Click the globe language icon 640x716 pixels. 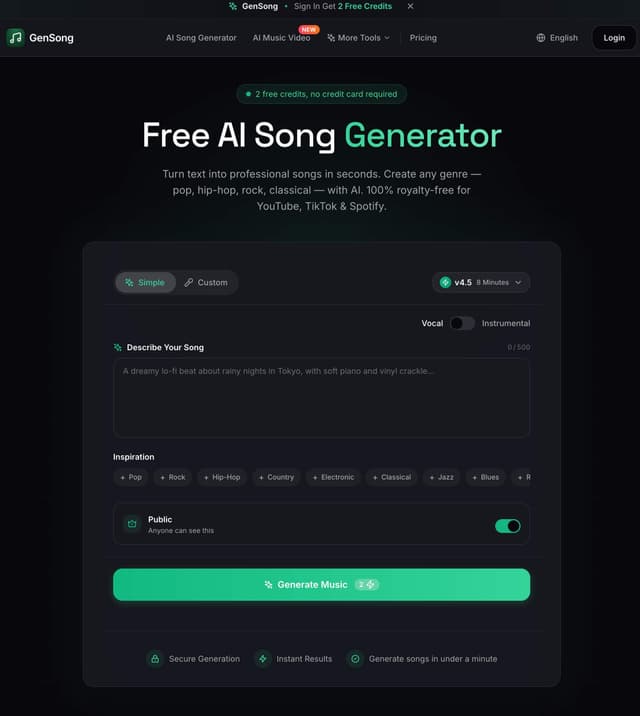(540, 38)
